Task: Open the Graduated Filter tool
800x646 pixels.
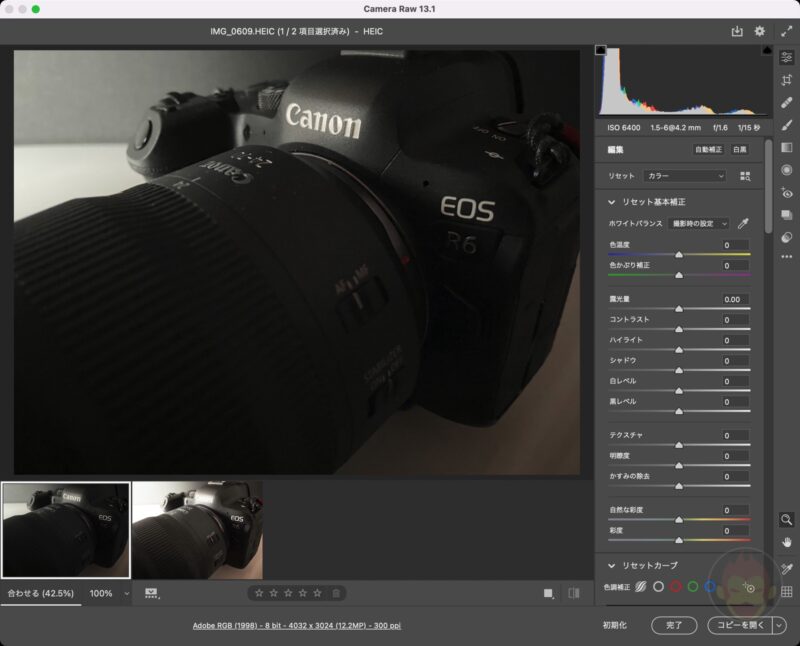Action: (787, 147)
